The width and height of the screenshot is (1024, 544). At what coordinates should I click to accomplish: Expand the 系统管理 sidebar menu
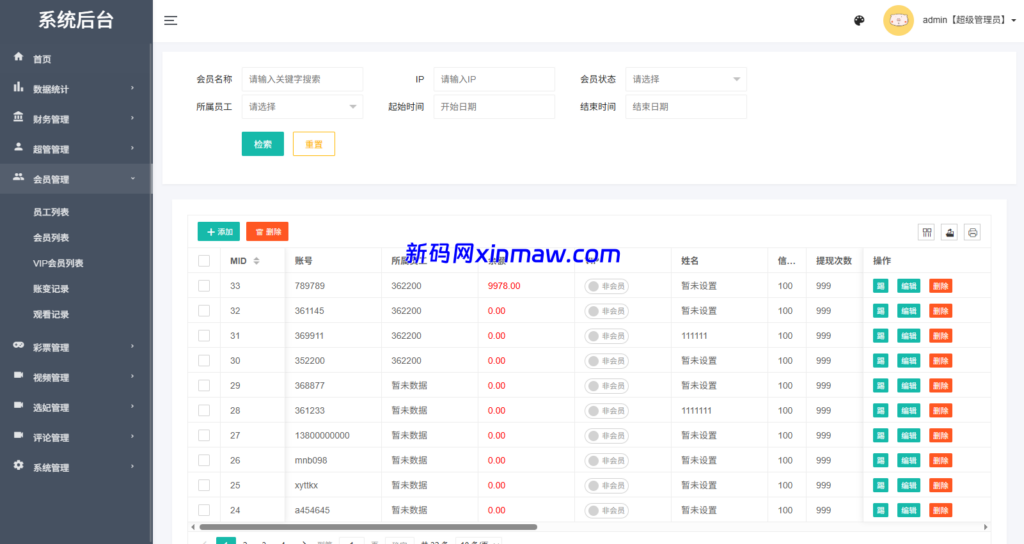[76, 467]
